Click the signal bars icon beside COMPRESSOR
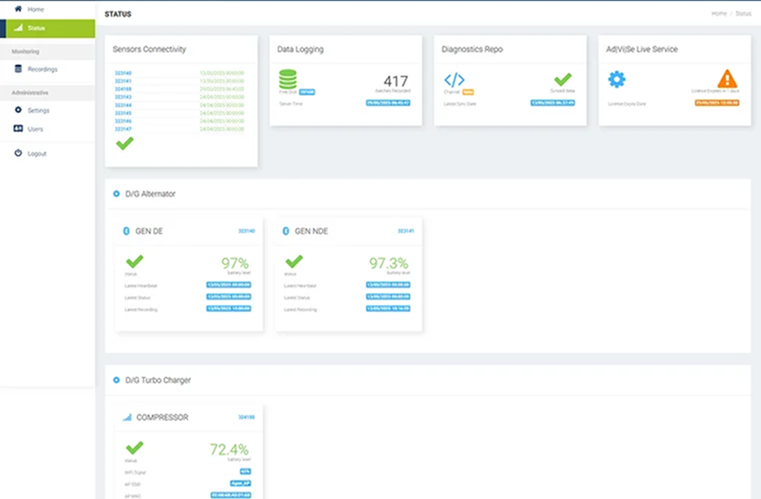The image size is (761, 499). point(127,417)
